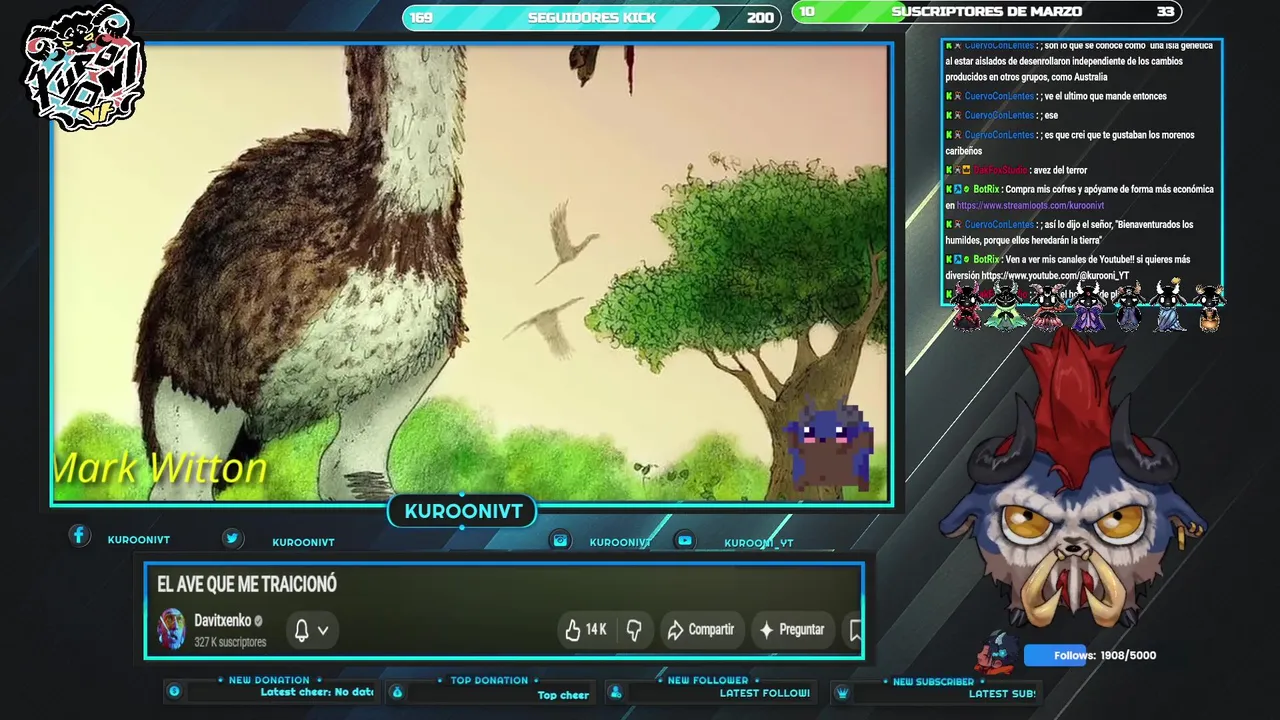Viewport: 1280px width, 720px height.
Task: Click the New Subscriber crown icon
Action: 842,692
